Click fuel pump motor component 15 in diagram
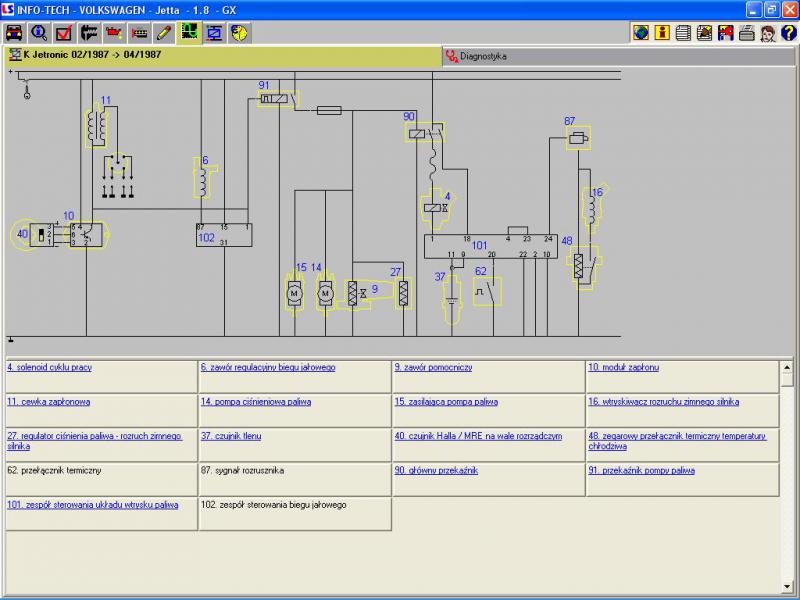Image resolution: width=800 pixels, height=600 pixels. (x=294, y=294)
